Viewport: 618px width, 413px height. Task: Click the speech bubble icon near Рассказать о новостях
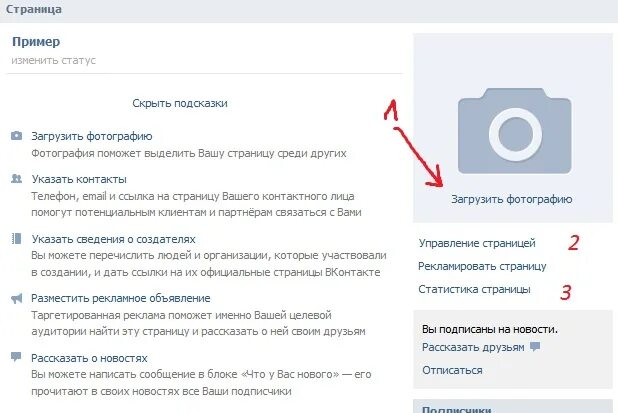click(x=16, y=357)
